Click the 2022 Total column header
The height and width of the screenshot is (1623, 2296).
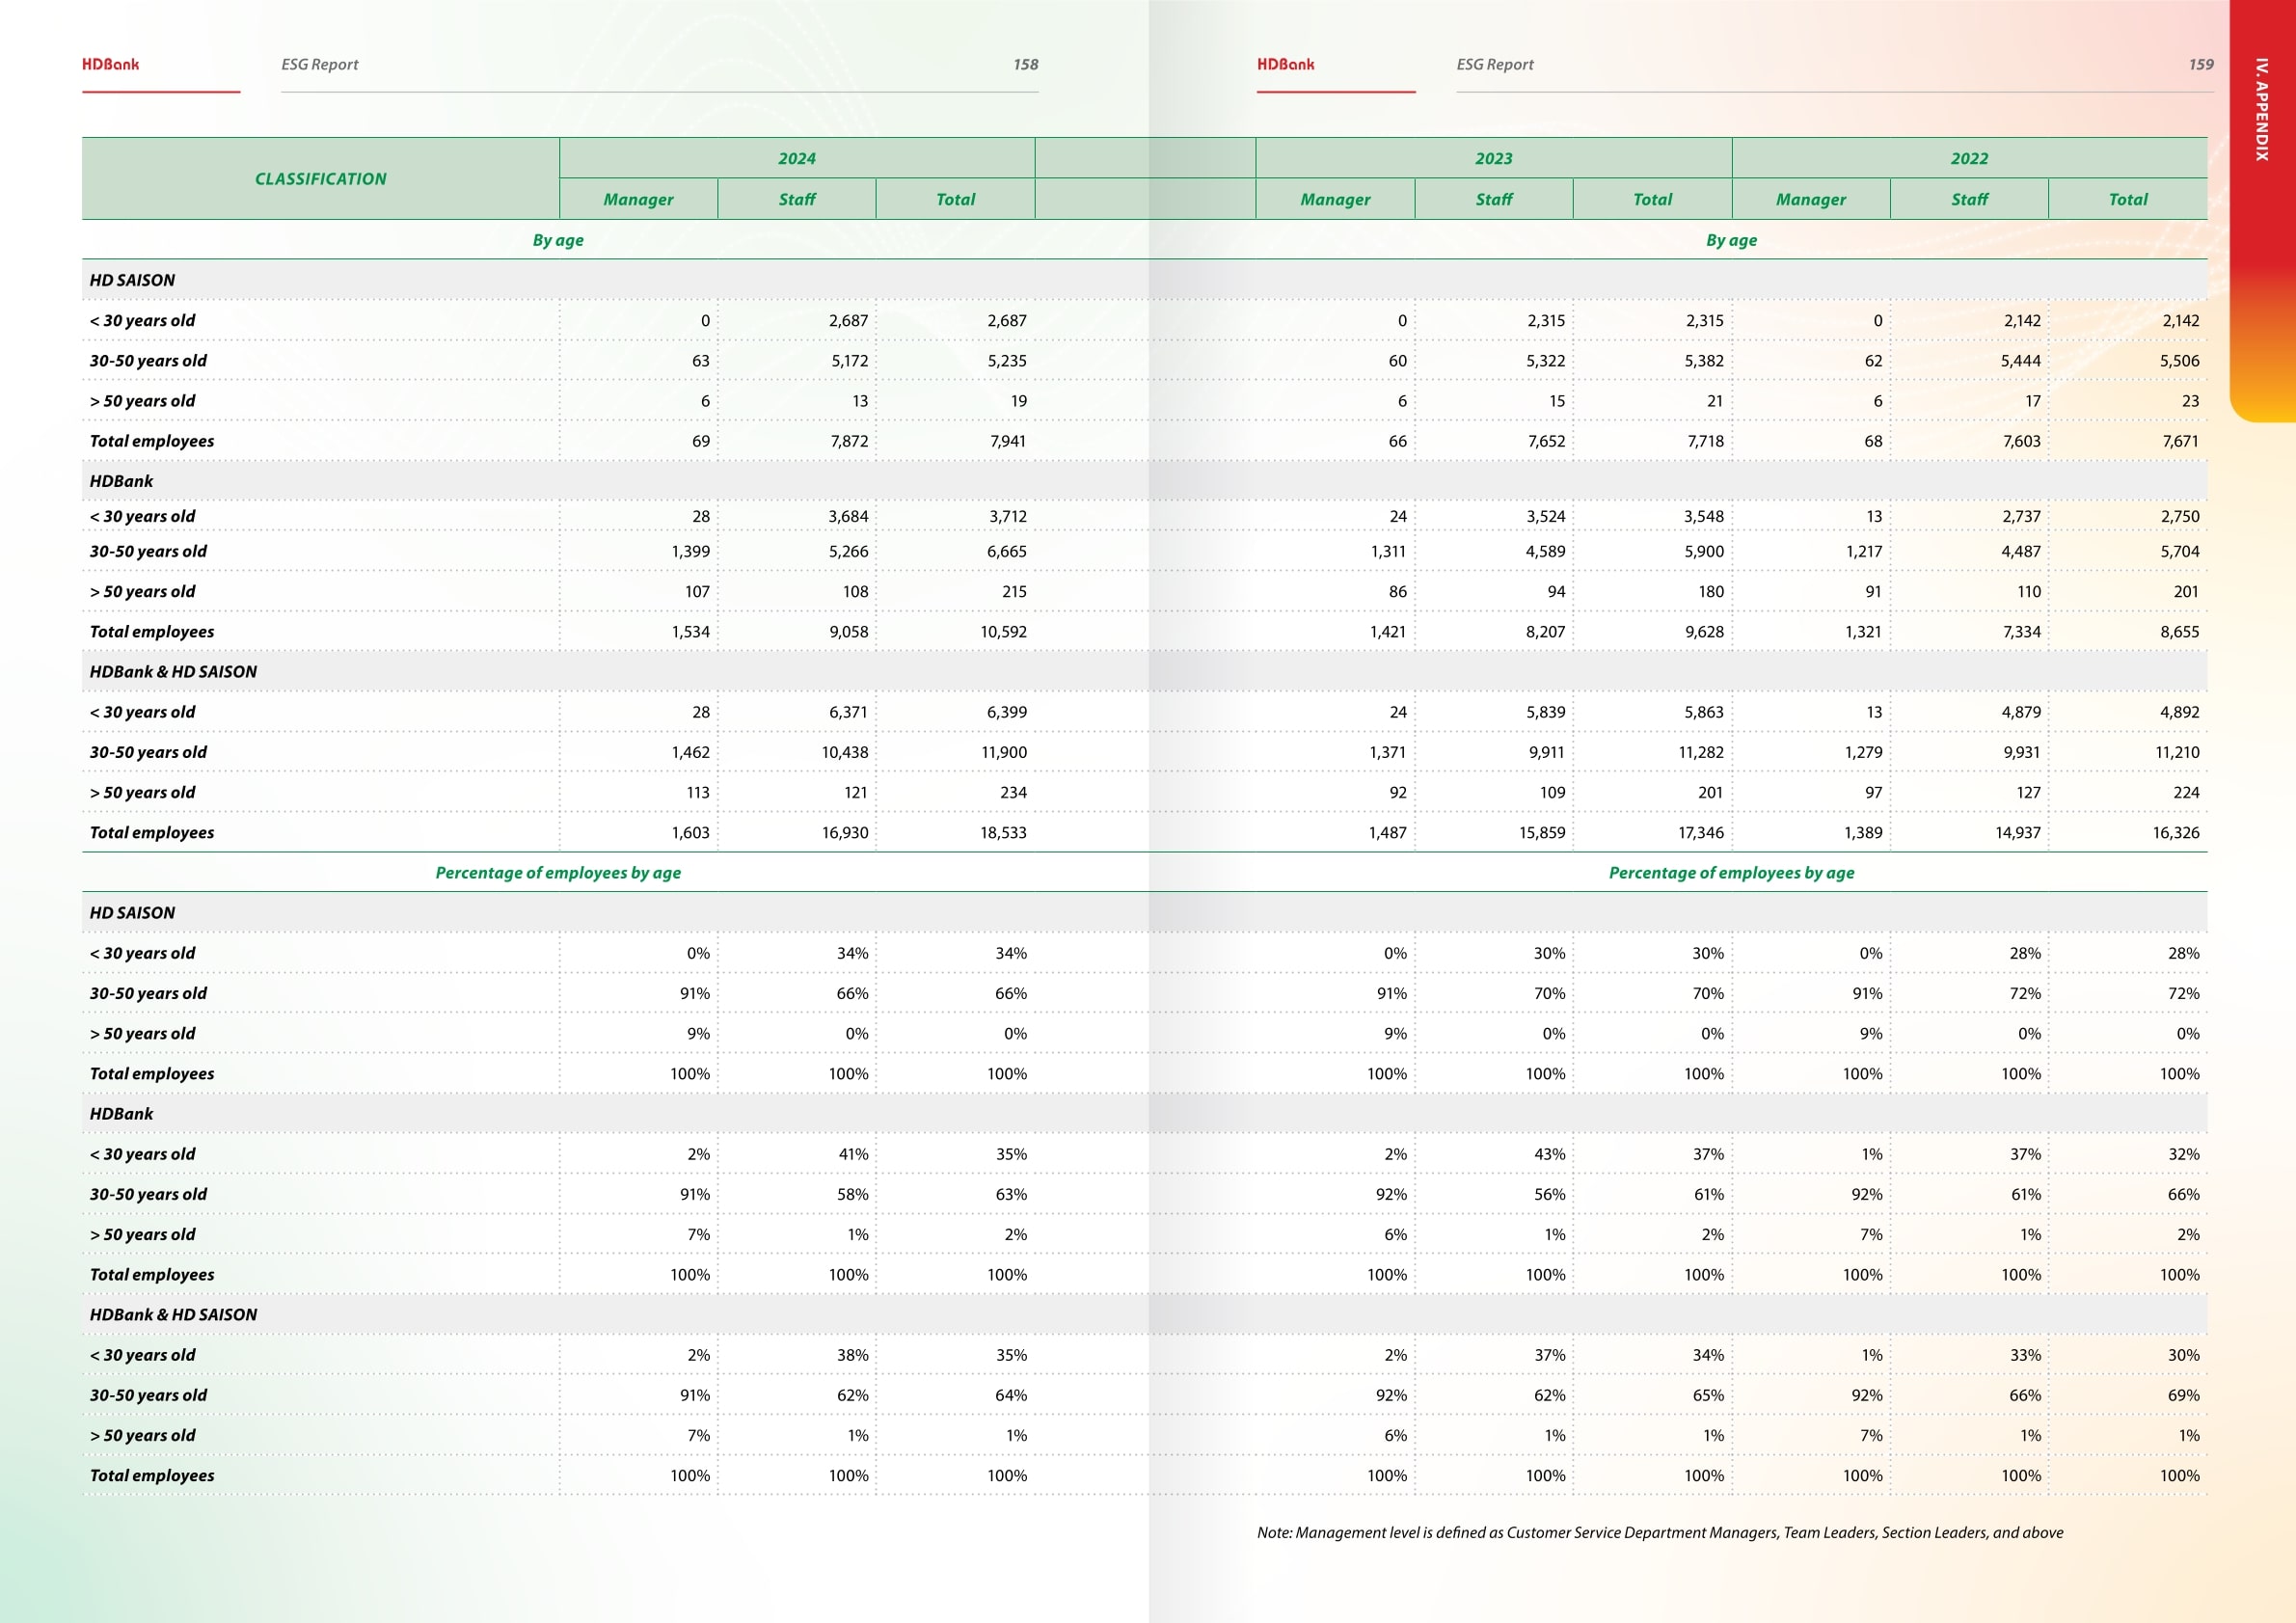click(2127, 200)
